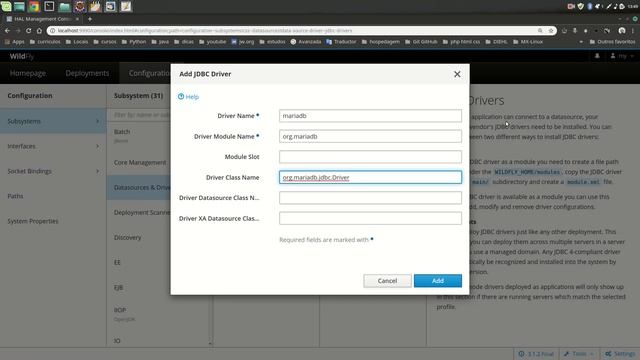Open the Configuration tab
Screen dimensions: 640x360
coord(149,73)
